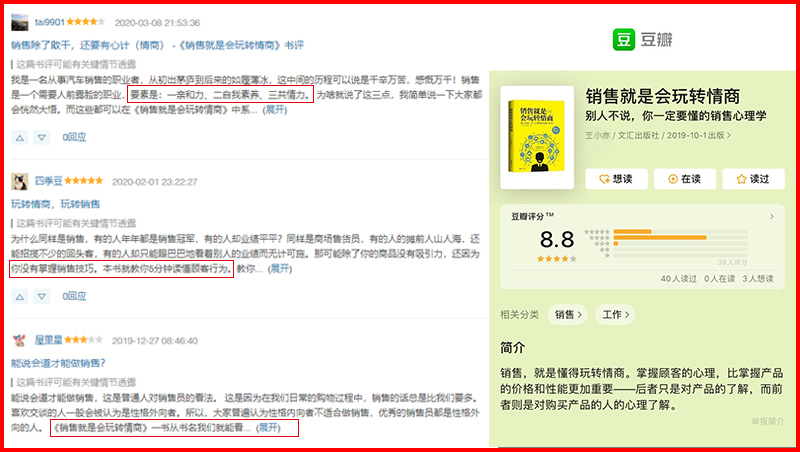800x452 pixels.
Task: Mark book as 想读
Action: coord(616,179)
